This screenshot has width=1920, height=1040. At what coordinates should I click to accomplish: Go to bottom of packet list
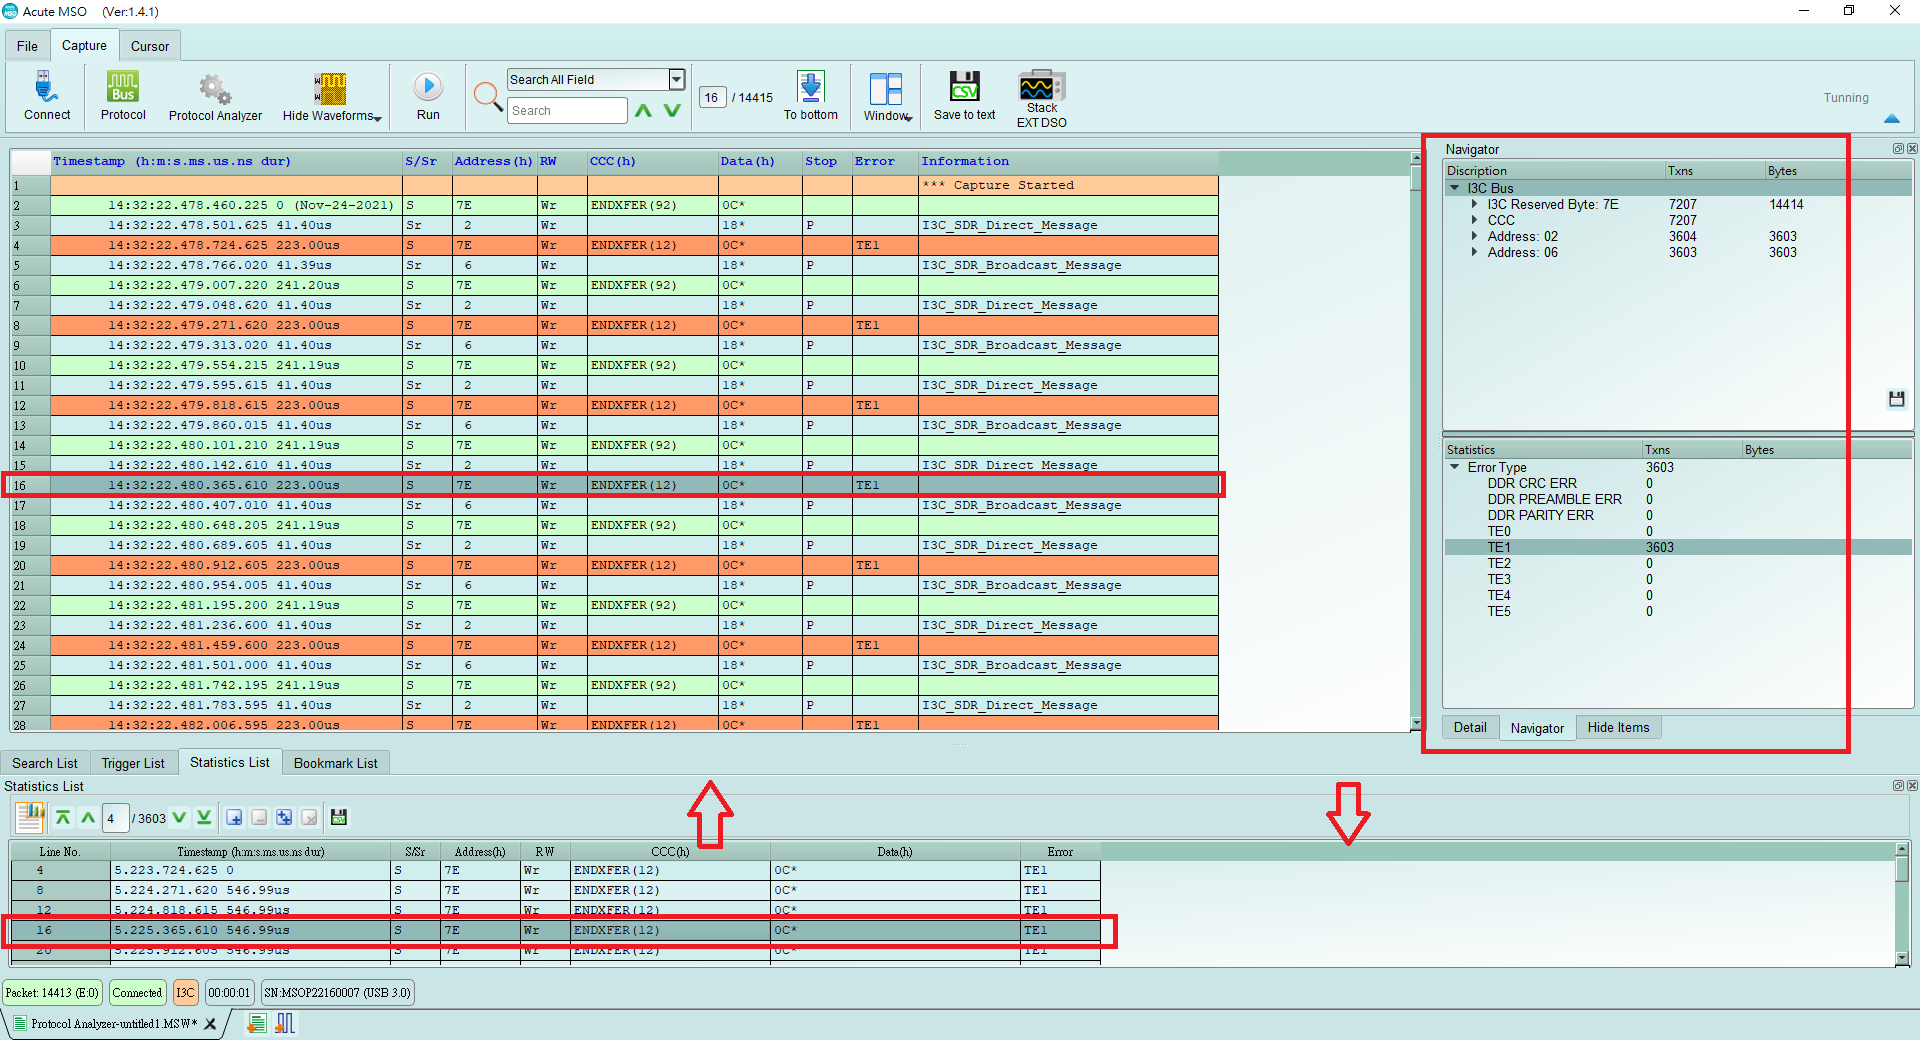(811, 96)
